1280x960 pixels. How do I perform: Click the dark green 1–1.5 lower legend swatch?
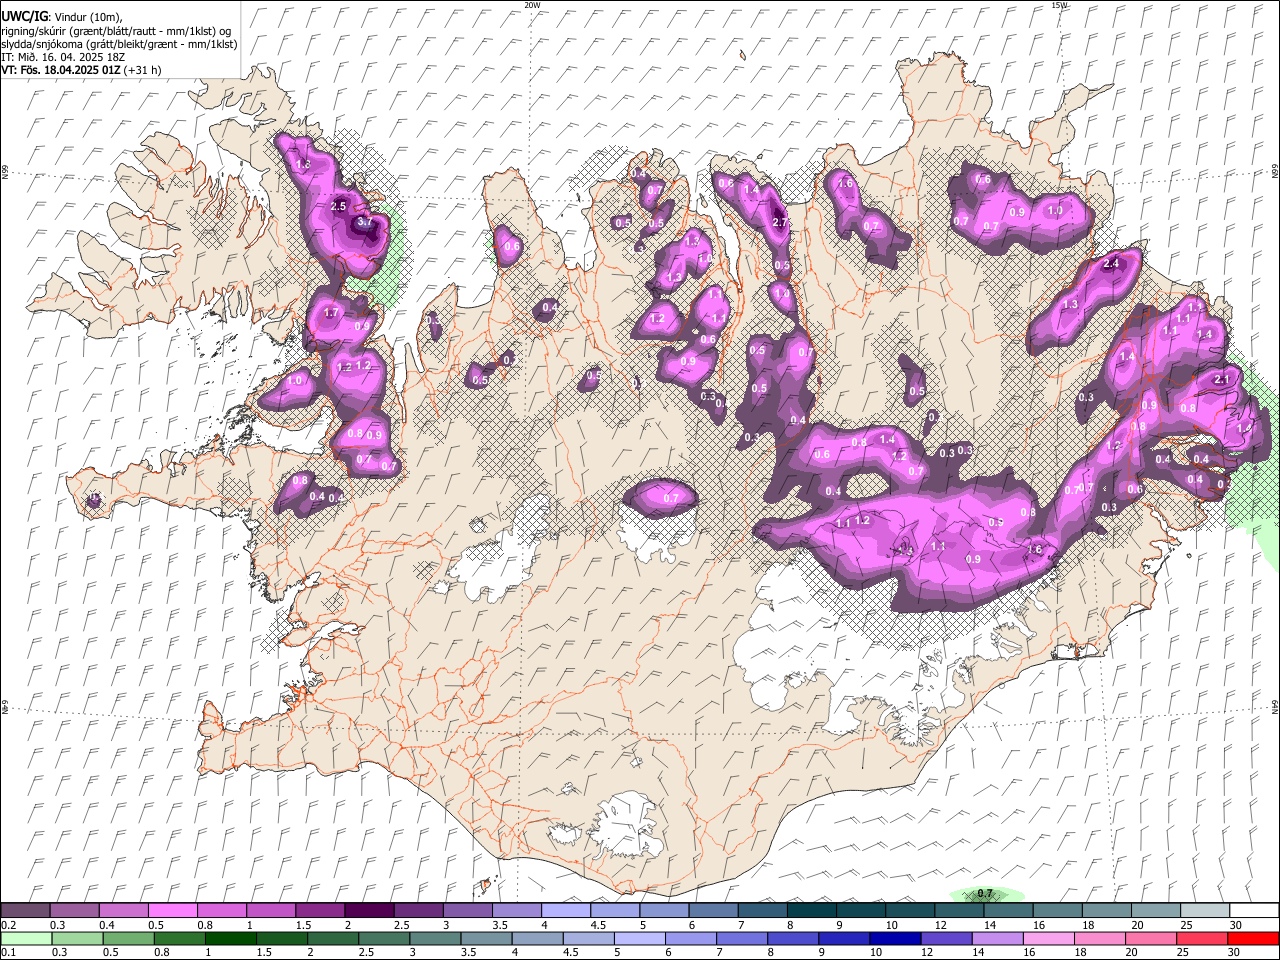point(230,938)
